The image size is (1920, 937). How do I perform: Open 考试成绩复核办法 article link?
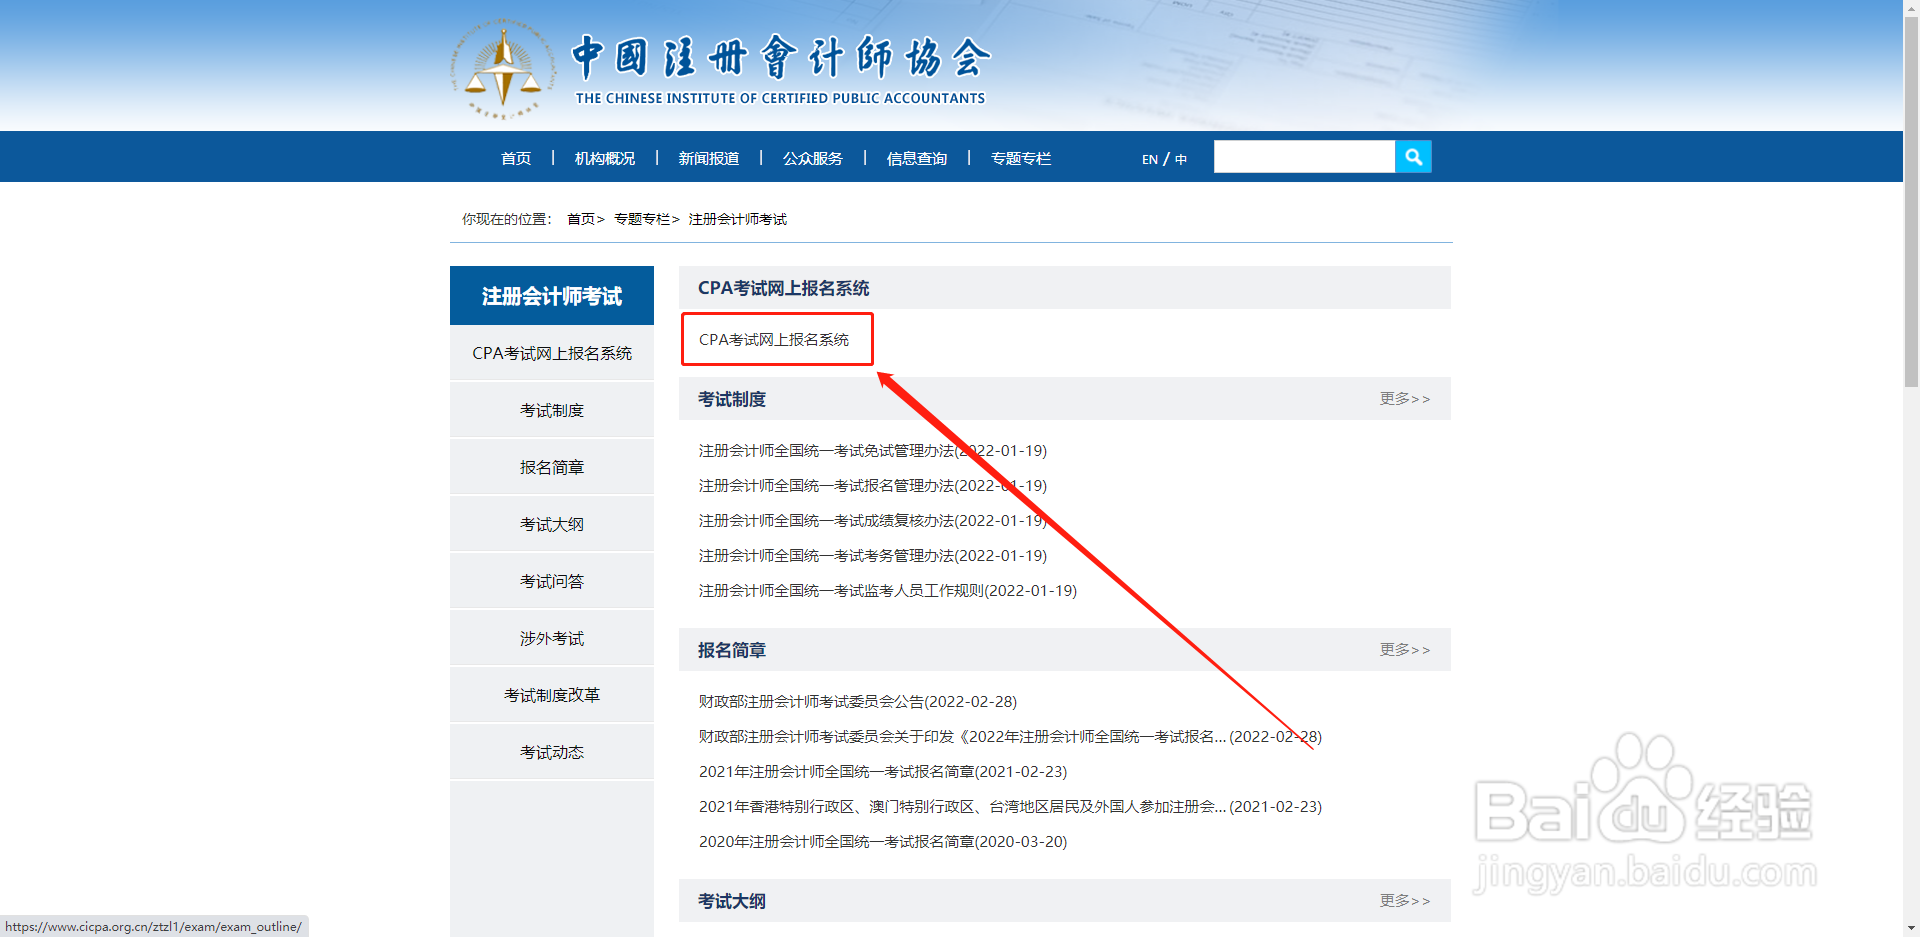[x=873, y=521]
